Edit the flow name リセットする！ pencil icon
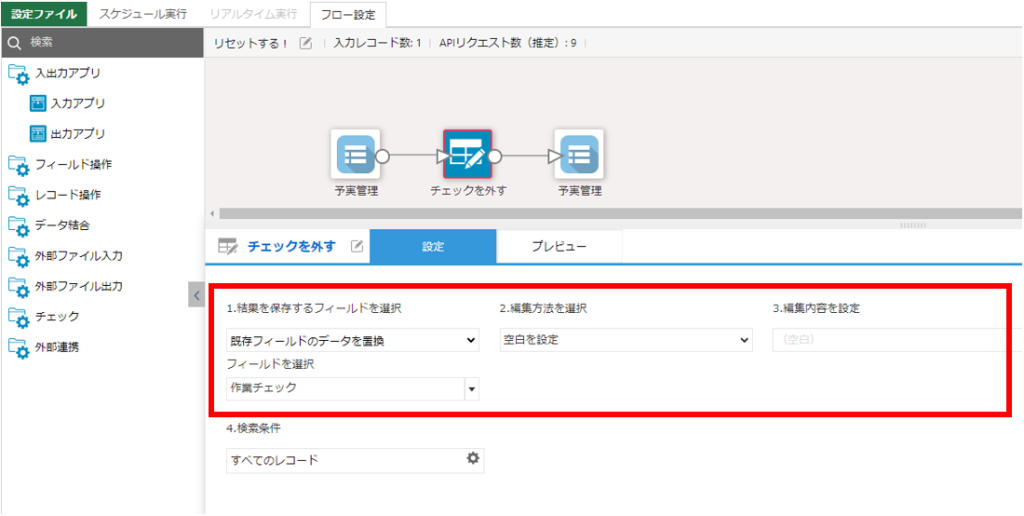 coord(306,43)
